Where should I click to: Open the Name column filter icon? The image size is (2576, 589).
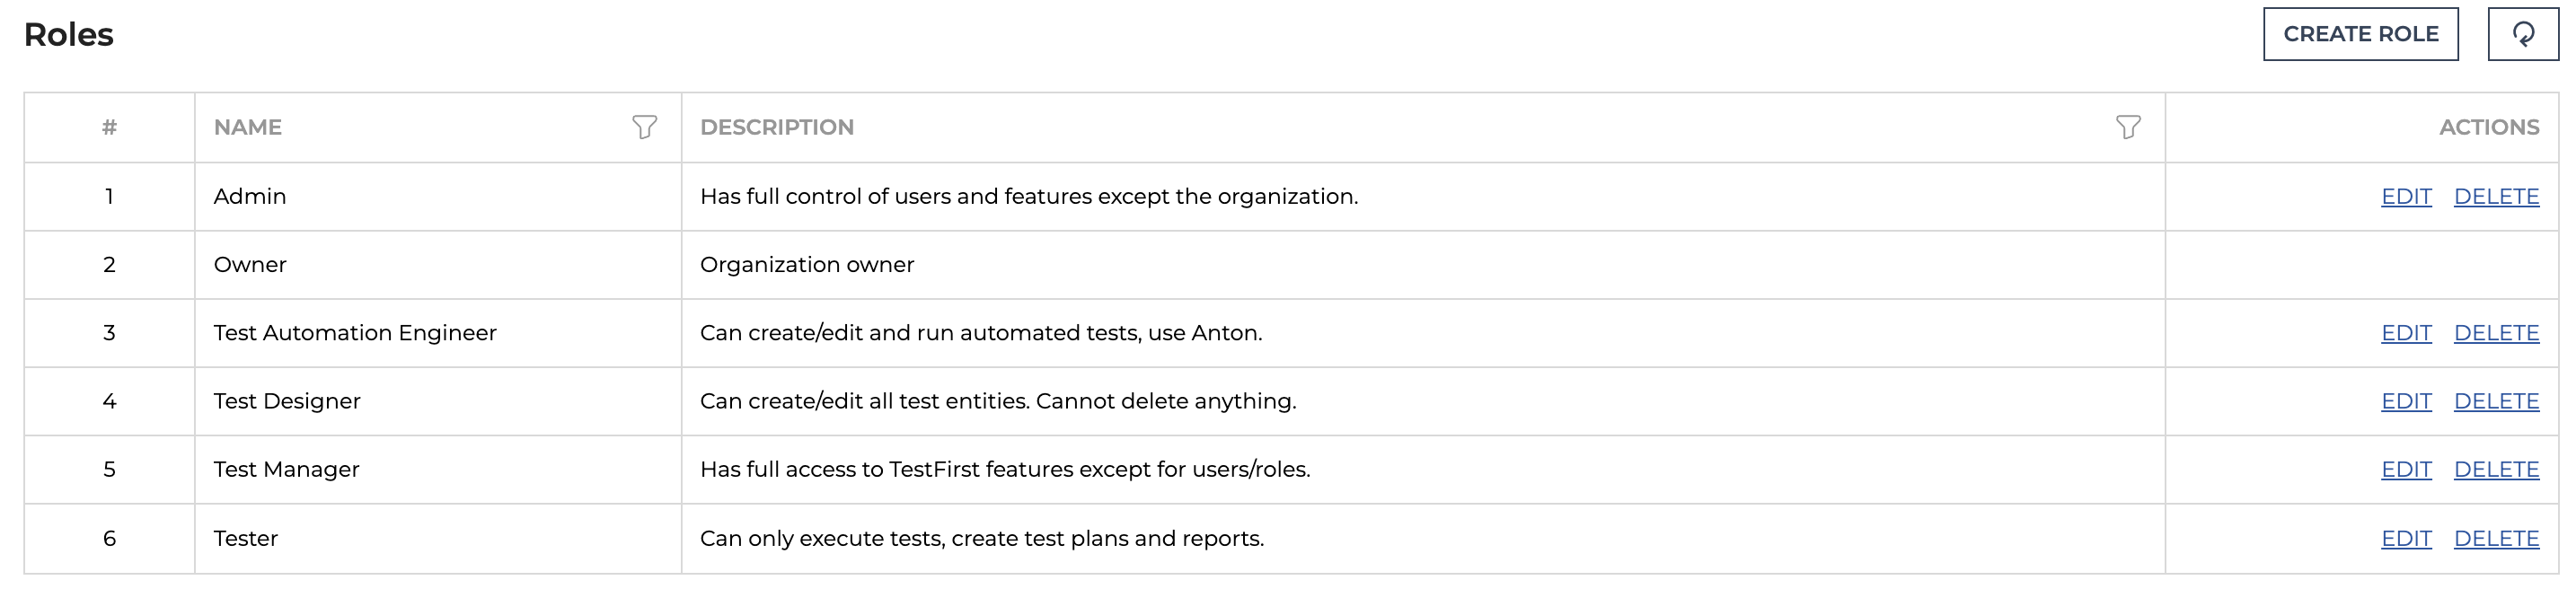pyautogui.click(x=645, y=127)
